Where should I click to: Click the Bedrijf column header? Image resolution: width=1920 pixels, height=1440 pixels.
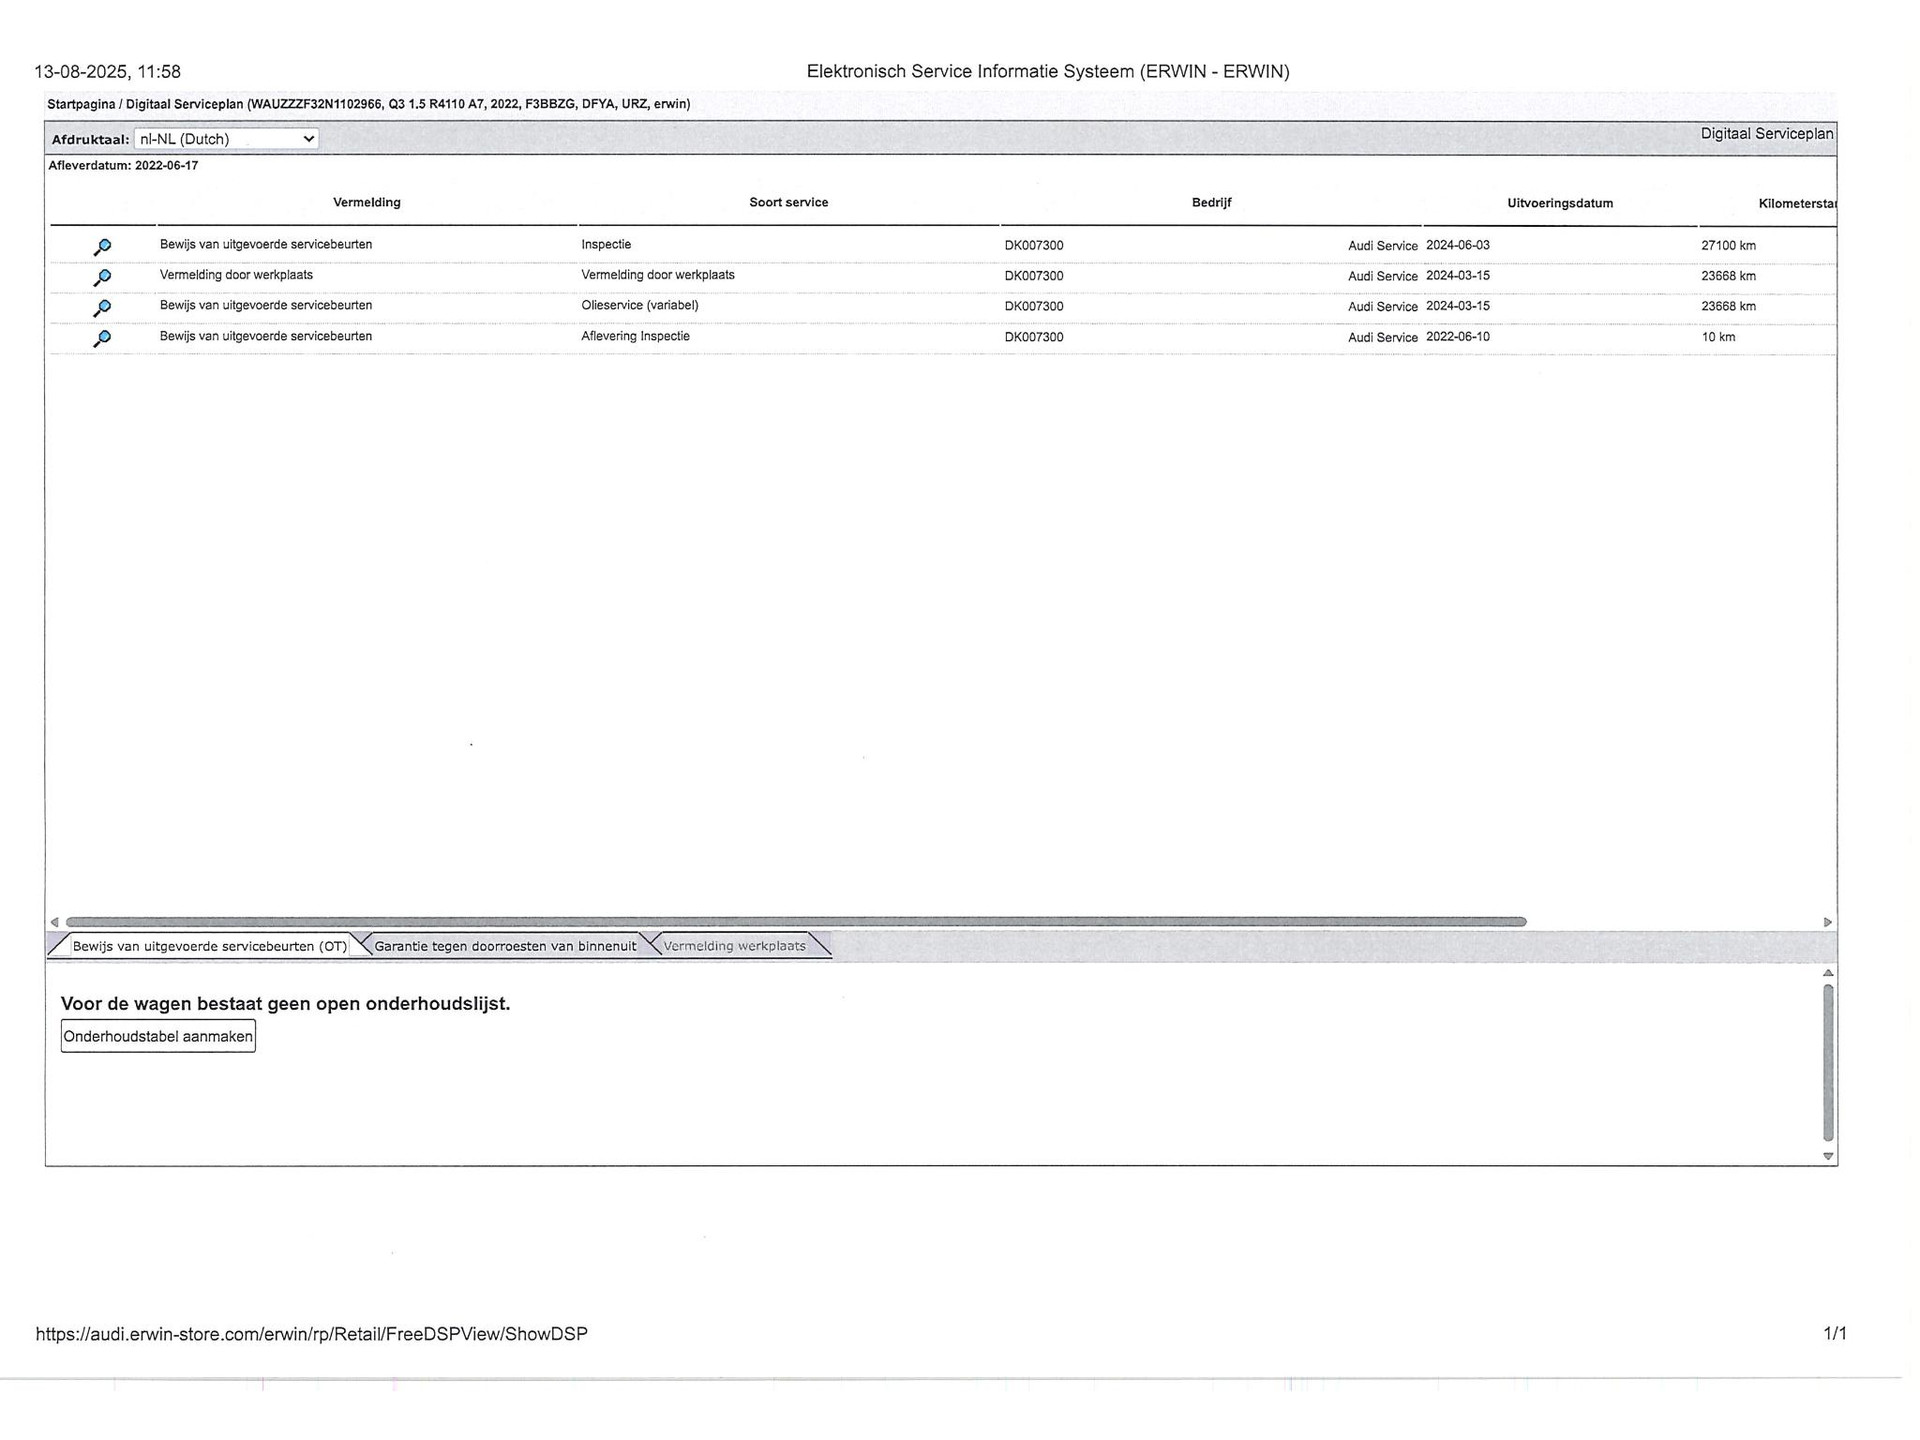tap(1210, 202)
